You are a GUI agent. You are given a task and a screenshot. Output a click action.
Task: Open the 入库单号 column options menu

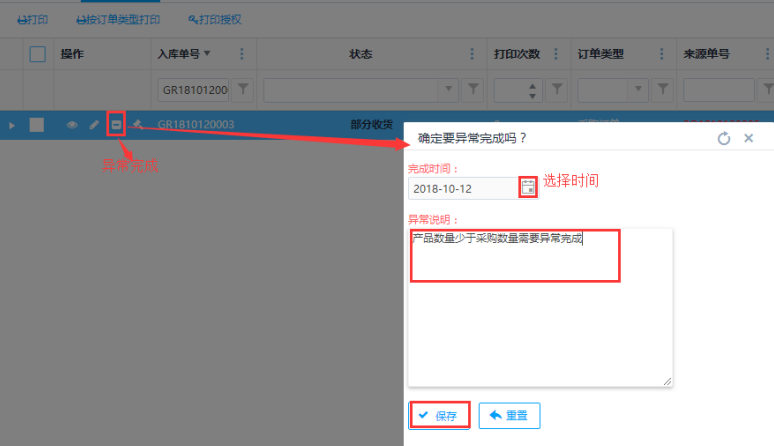tap(241, 54)
